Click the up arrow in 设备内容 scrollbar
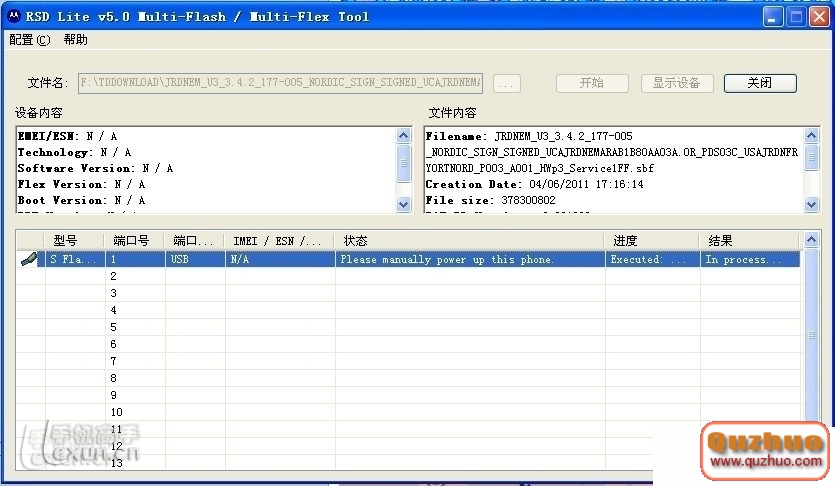The image size is (835, 486). [404, 136]
